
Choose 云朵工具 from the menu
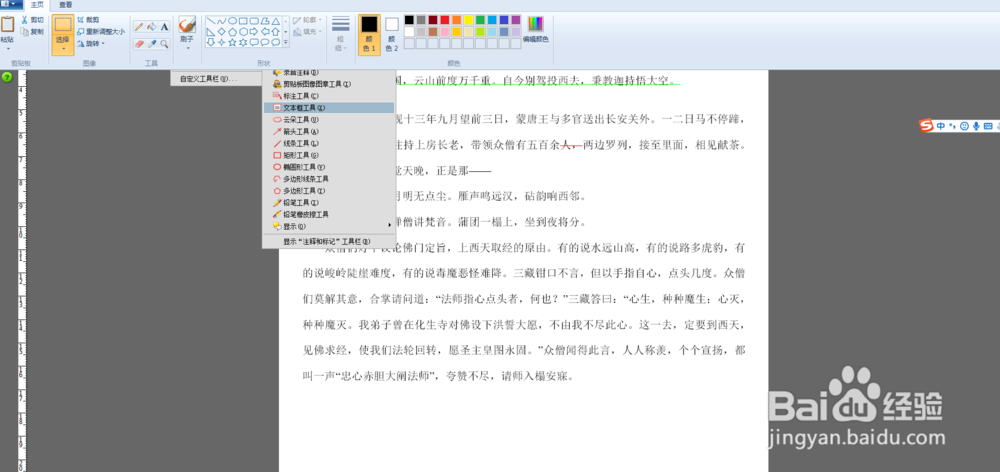pyautogui.click(x=328, y=119)
